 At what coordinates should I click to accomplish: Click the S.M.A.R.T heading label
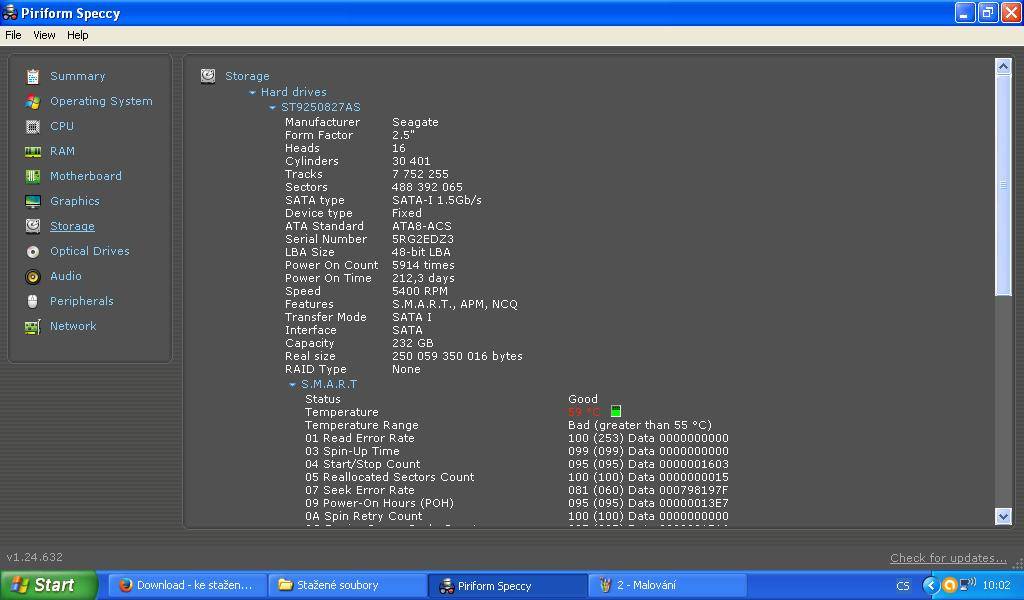(x=329, y=385)
